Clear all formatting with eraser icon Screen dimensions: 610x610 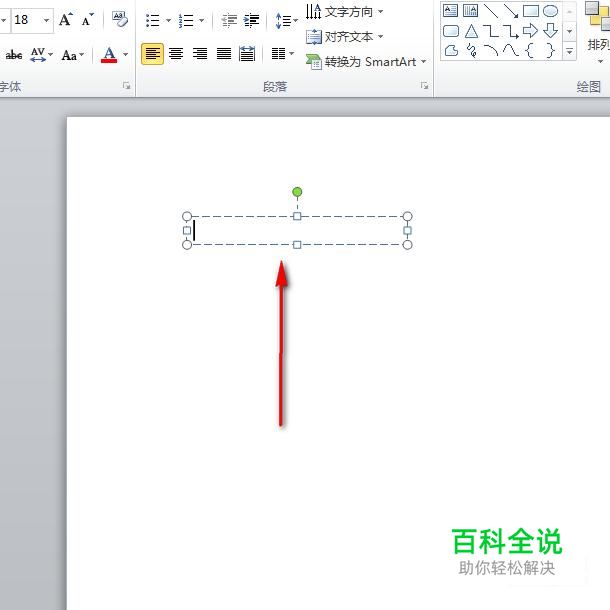coord(120,19)
